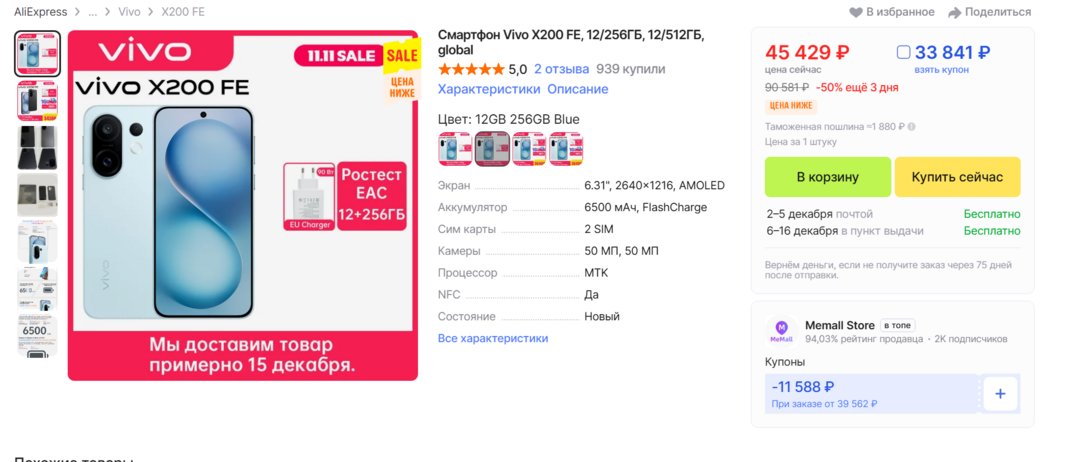Image resolution: width=1090 pixels, height=462 pixels.
Task: Click the share arrow icon
Action: point(955,12)
